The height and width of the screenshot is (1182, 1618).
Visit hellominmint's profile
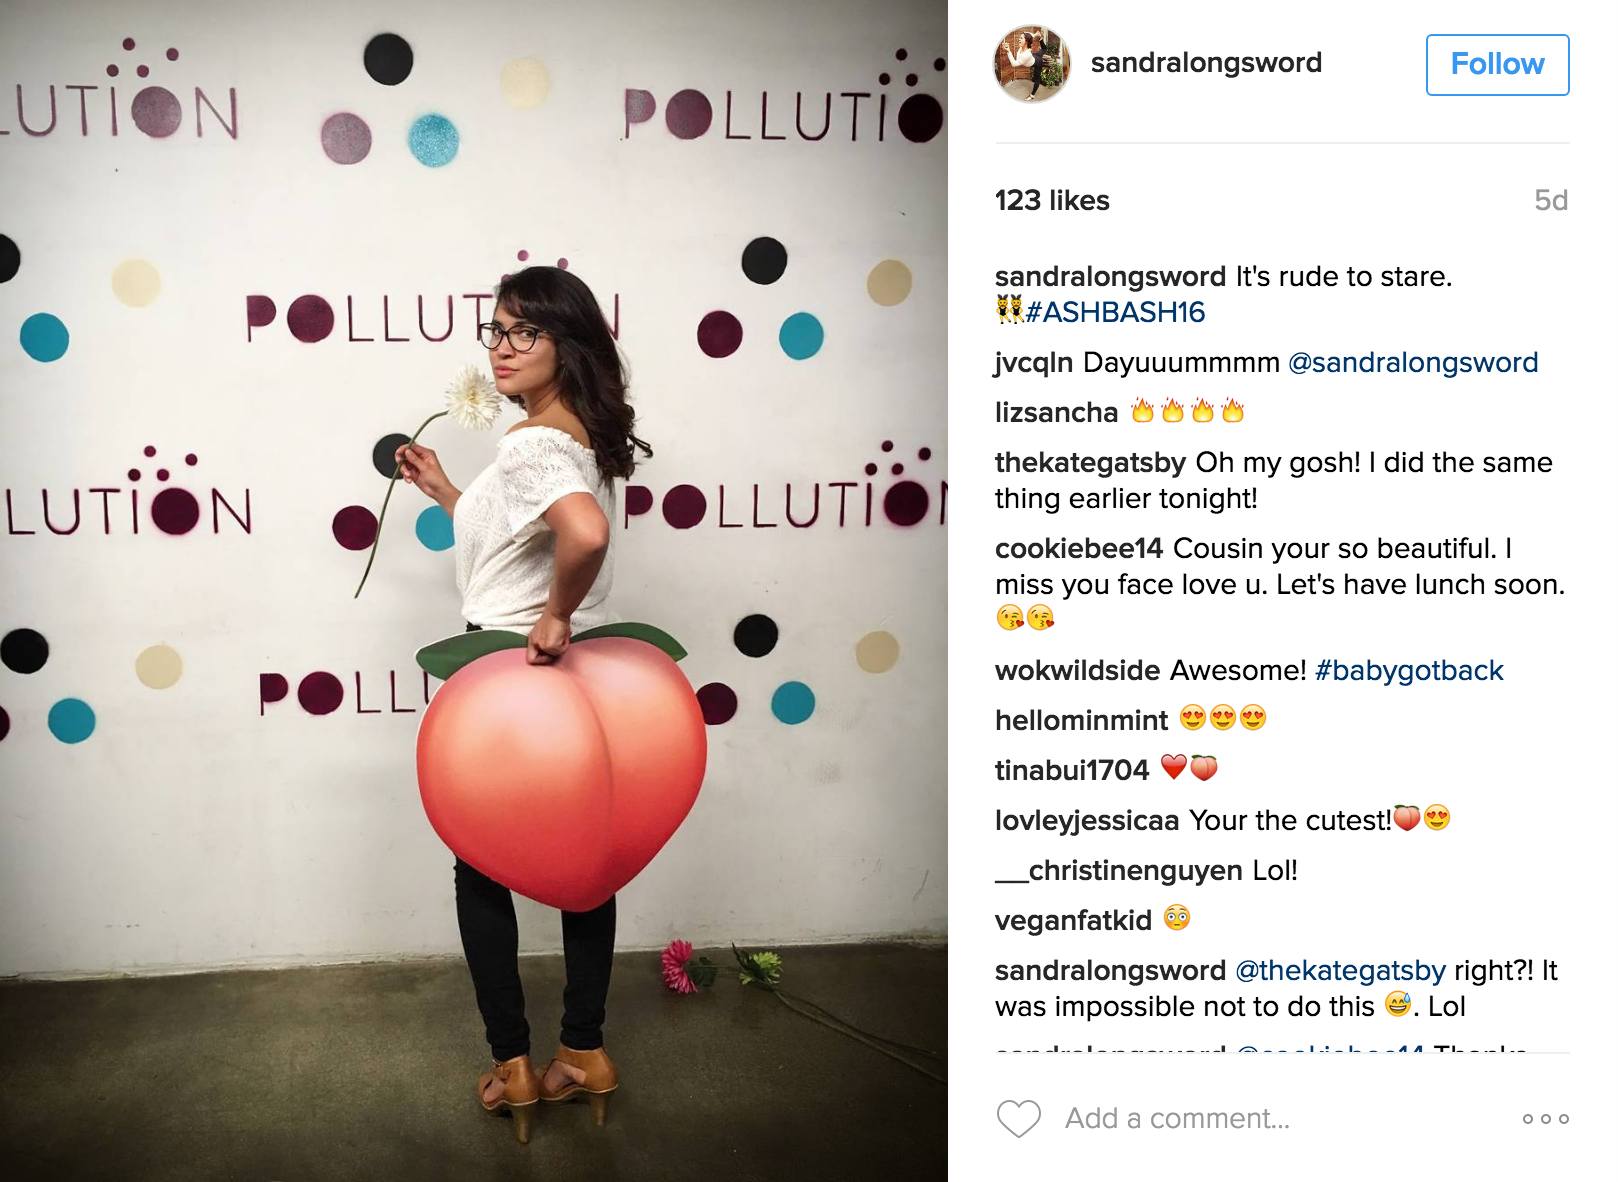pos(1081,720)
